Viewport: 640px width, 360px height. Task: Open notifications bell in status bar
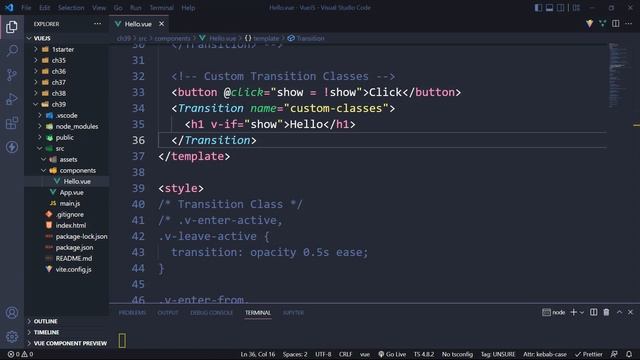(629, 354)
